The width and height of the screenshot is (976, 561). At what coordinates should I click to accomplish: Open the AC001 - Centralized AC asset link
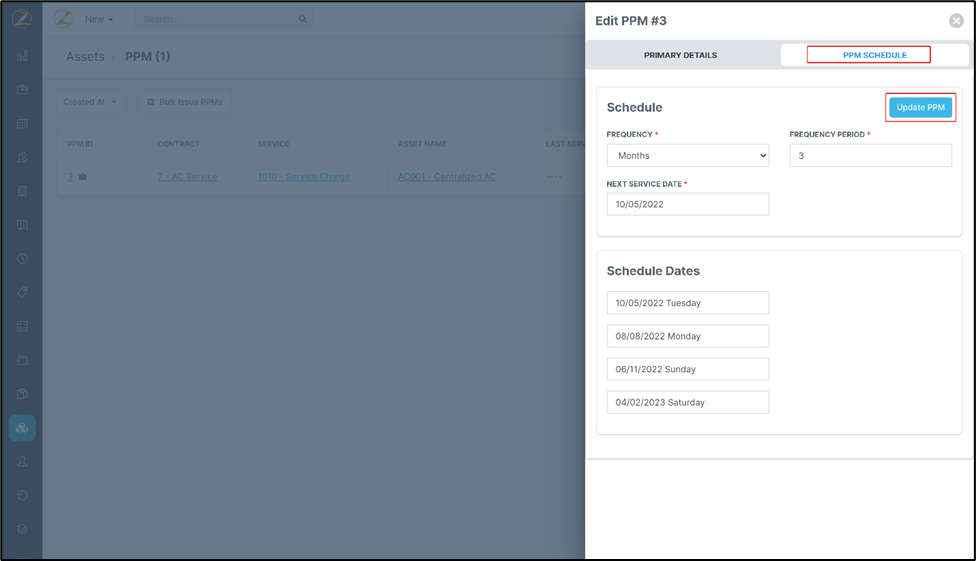coord(446,177)
